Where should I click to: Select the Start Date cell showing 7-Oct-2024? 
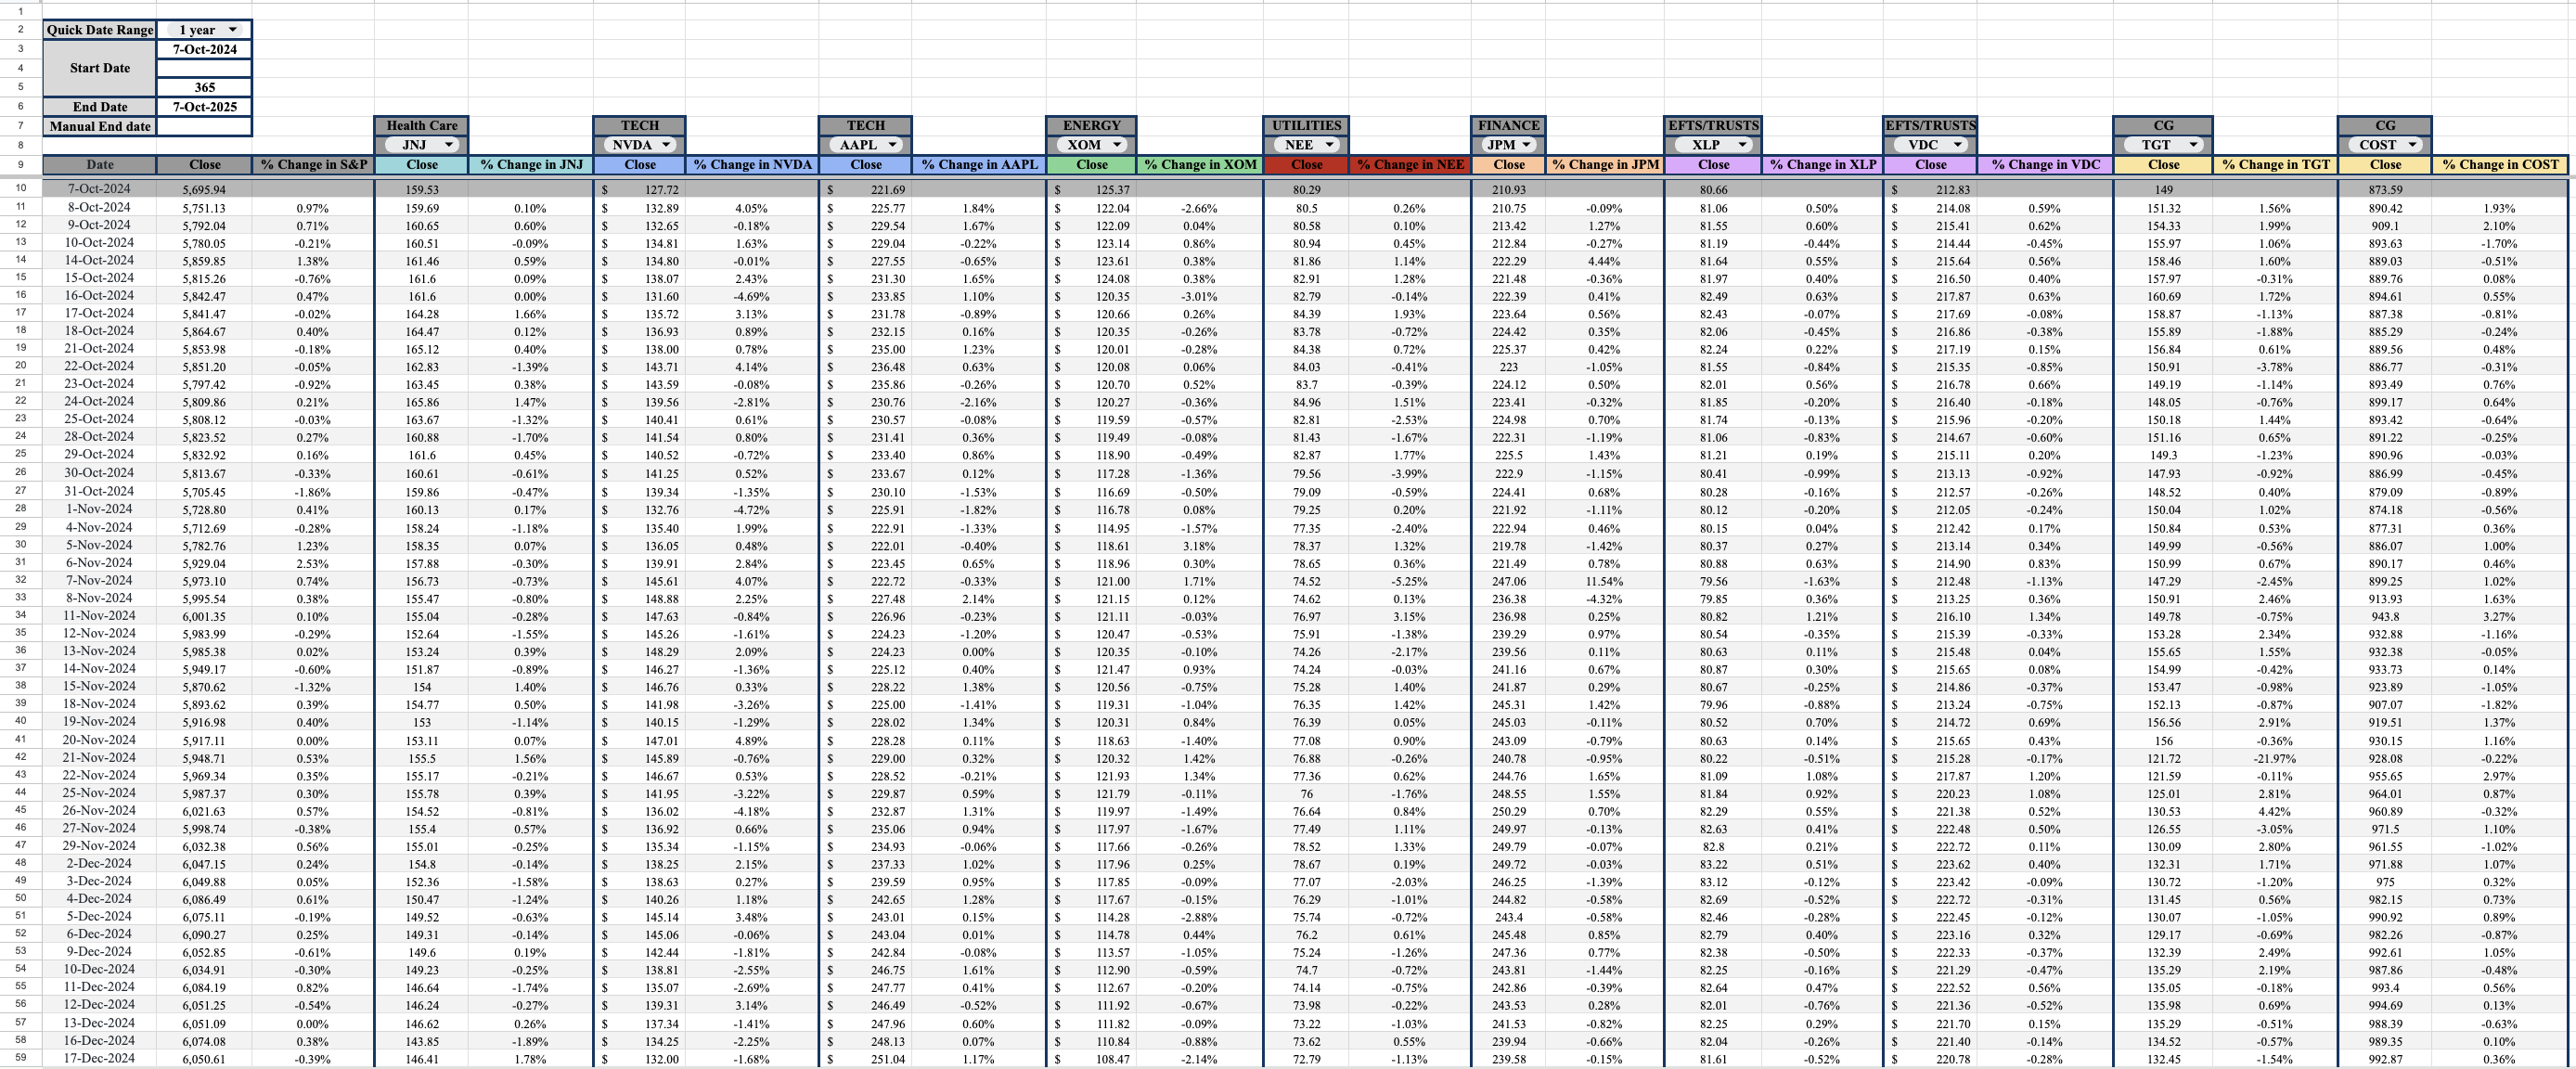pos(204,49)
